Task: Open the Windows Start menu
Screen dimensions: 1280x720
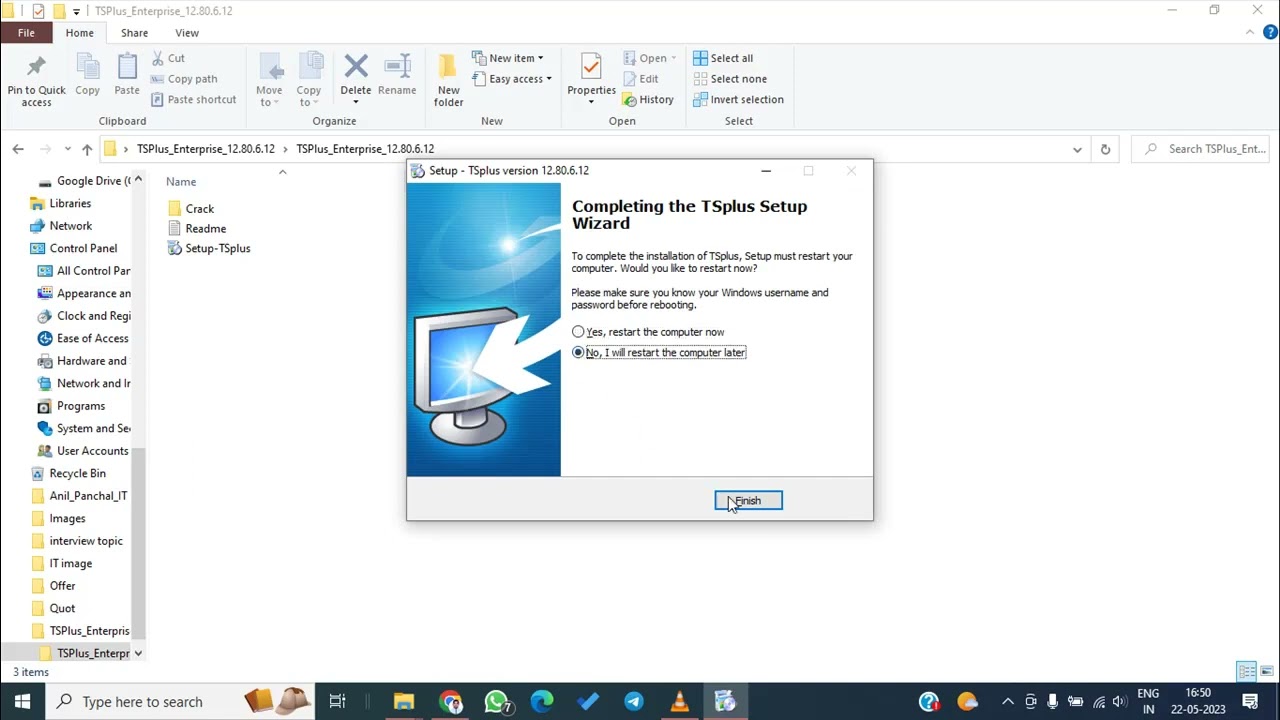Action: (x=22, y=701)
